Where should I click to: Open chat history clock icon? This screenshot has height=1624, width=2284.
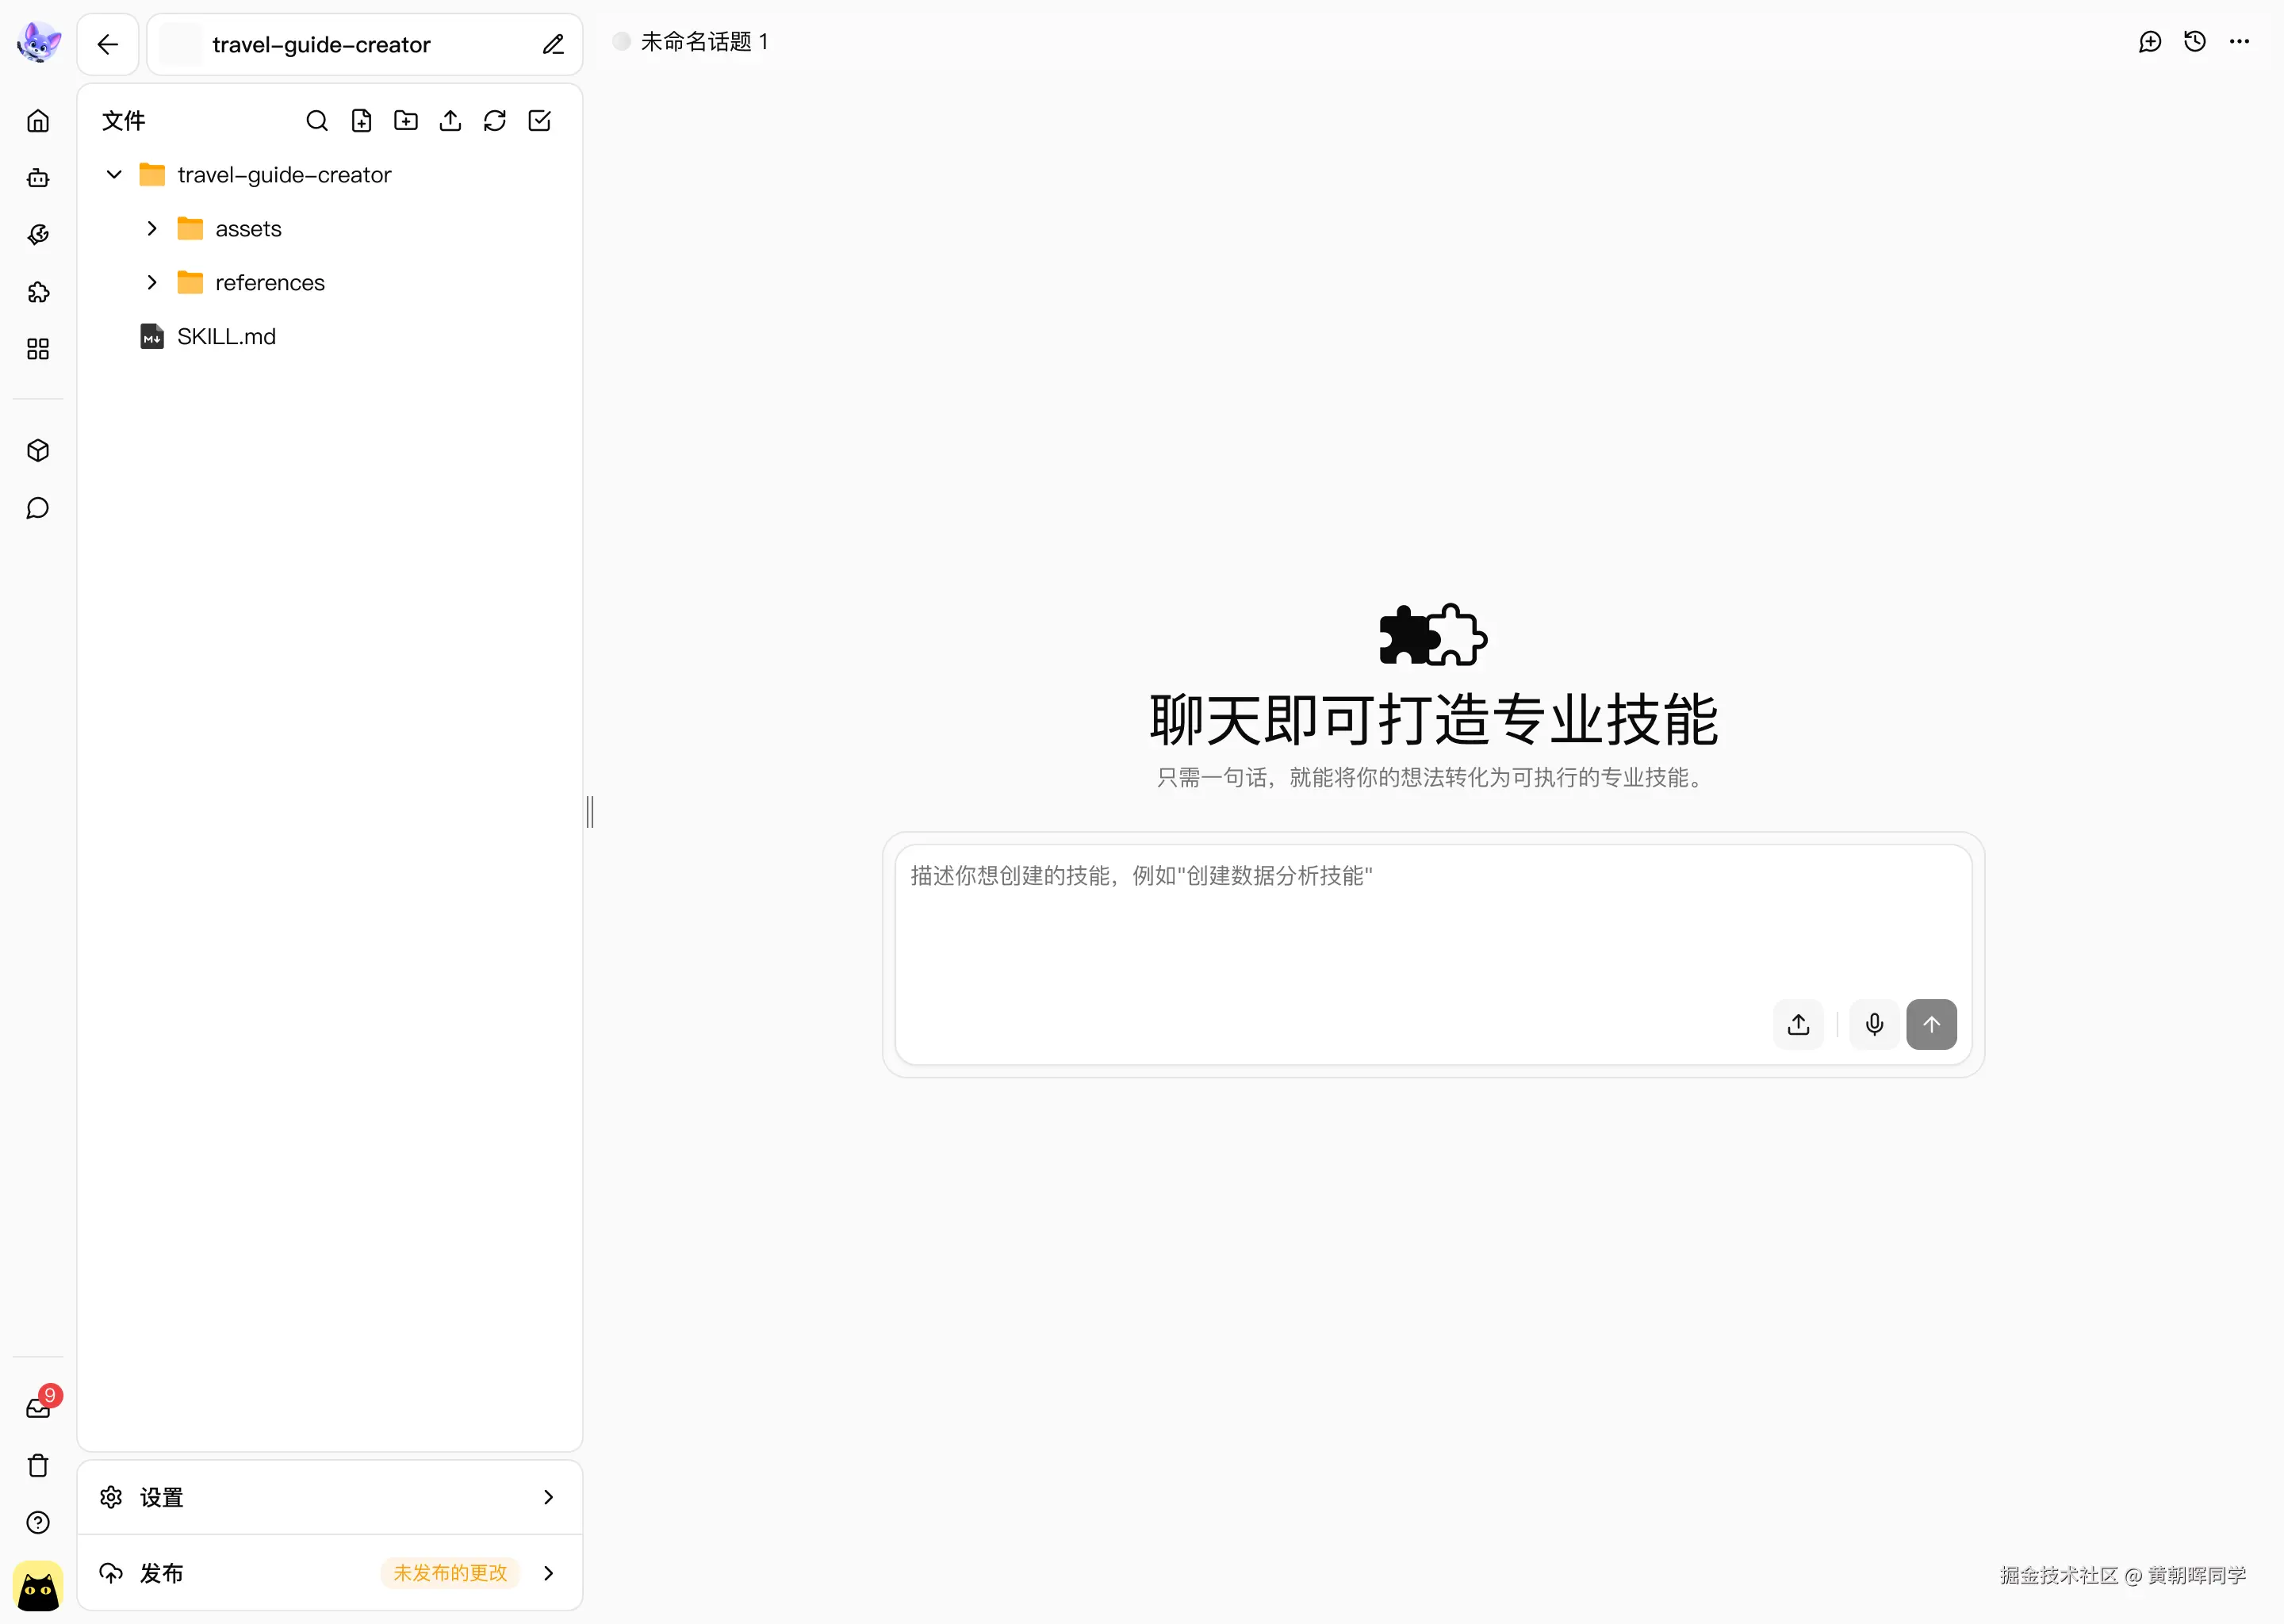coord(2194,42)
